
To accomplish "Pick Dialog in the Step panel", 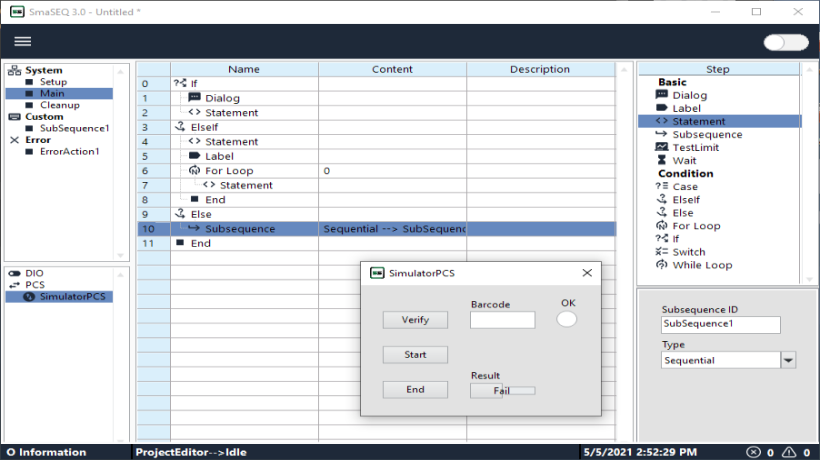I will point(689,95).
